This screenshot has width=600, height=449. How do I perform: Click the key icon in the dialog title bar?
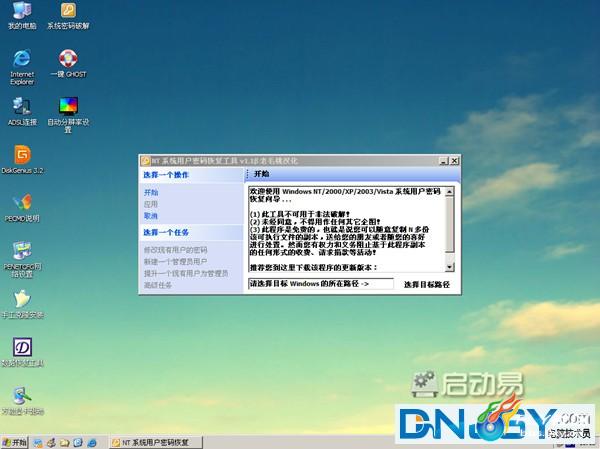tap(145, 161)
